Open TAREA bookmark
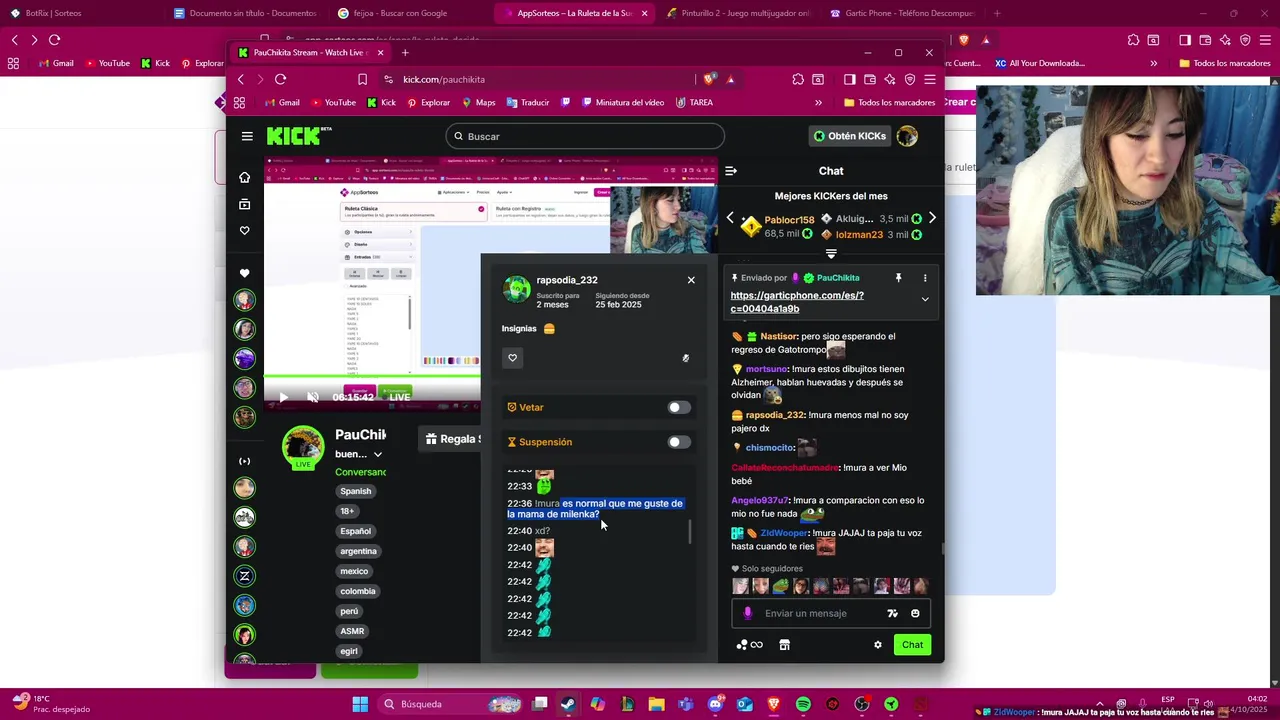Viewport: 1280px width, 720px height. [x=694, y=102]
